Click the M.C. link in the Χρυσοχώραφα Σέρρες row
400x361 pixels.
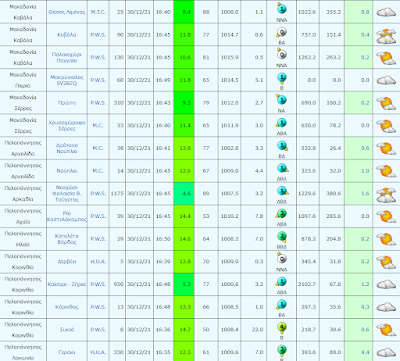98,125
